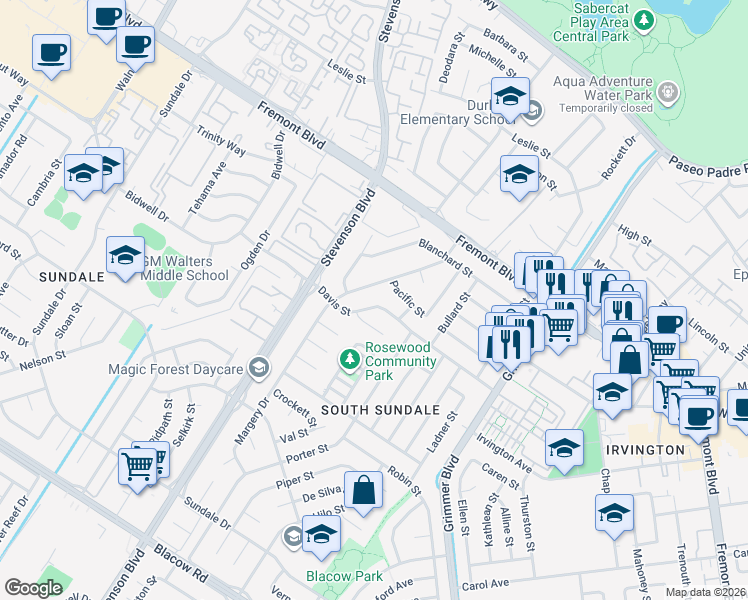Select the Aqua Adventure Water Park pin
The width and height of the screenshot is (748, 600).
point(668,92)
